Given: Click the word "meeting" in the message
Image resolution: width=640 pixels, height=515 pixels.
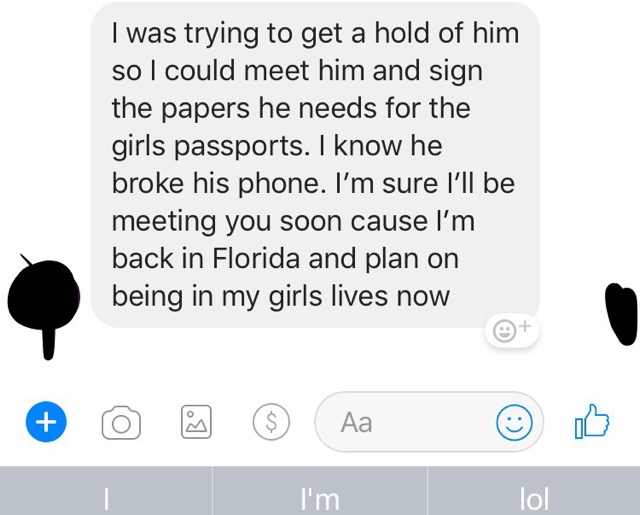Looking at the screenshot, I should [164, 222].
